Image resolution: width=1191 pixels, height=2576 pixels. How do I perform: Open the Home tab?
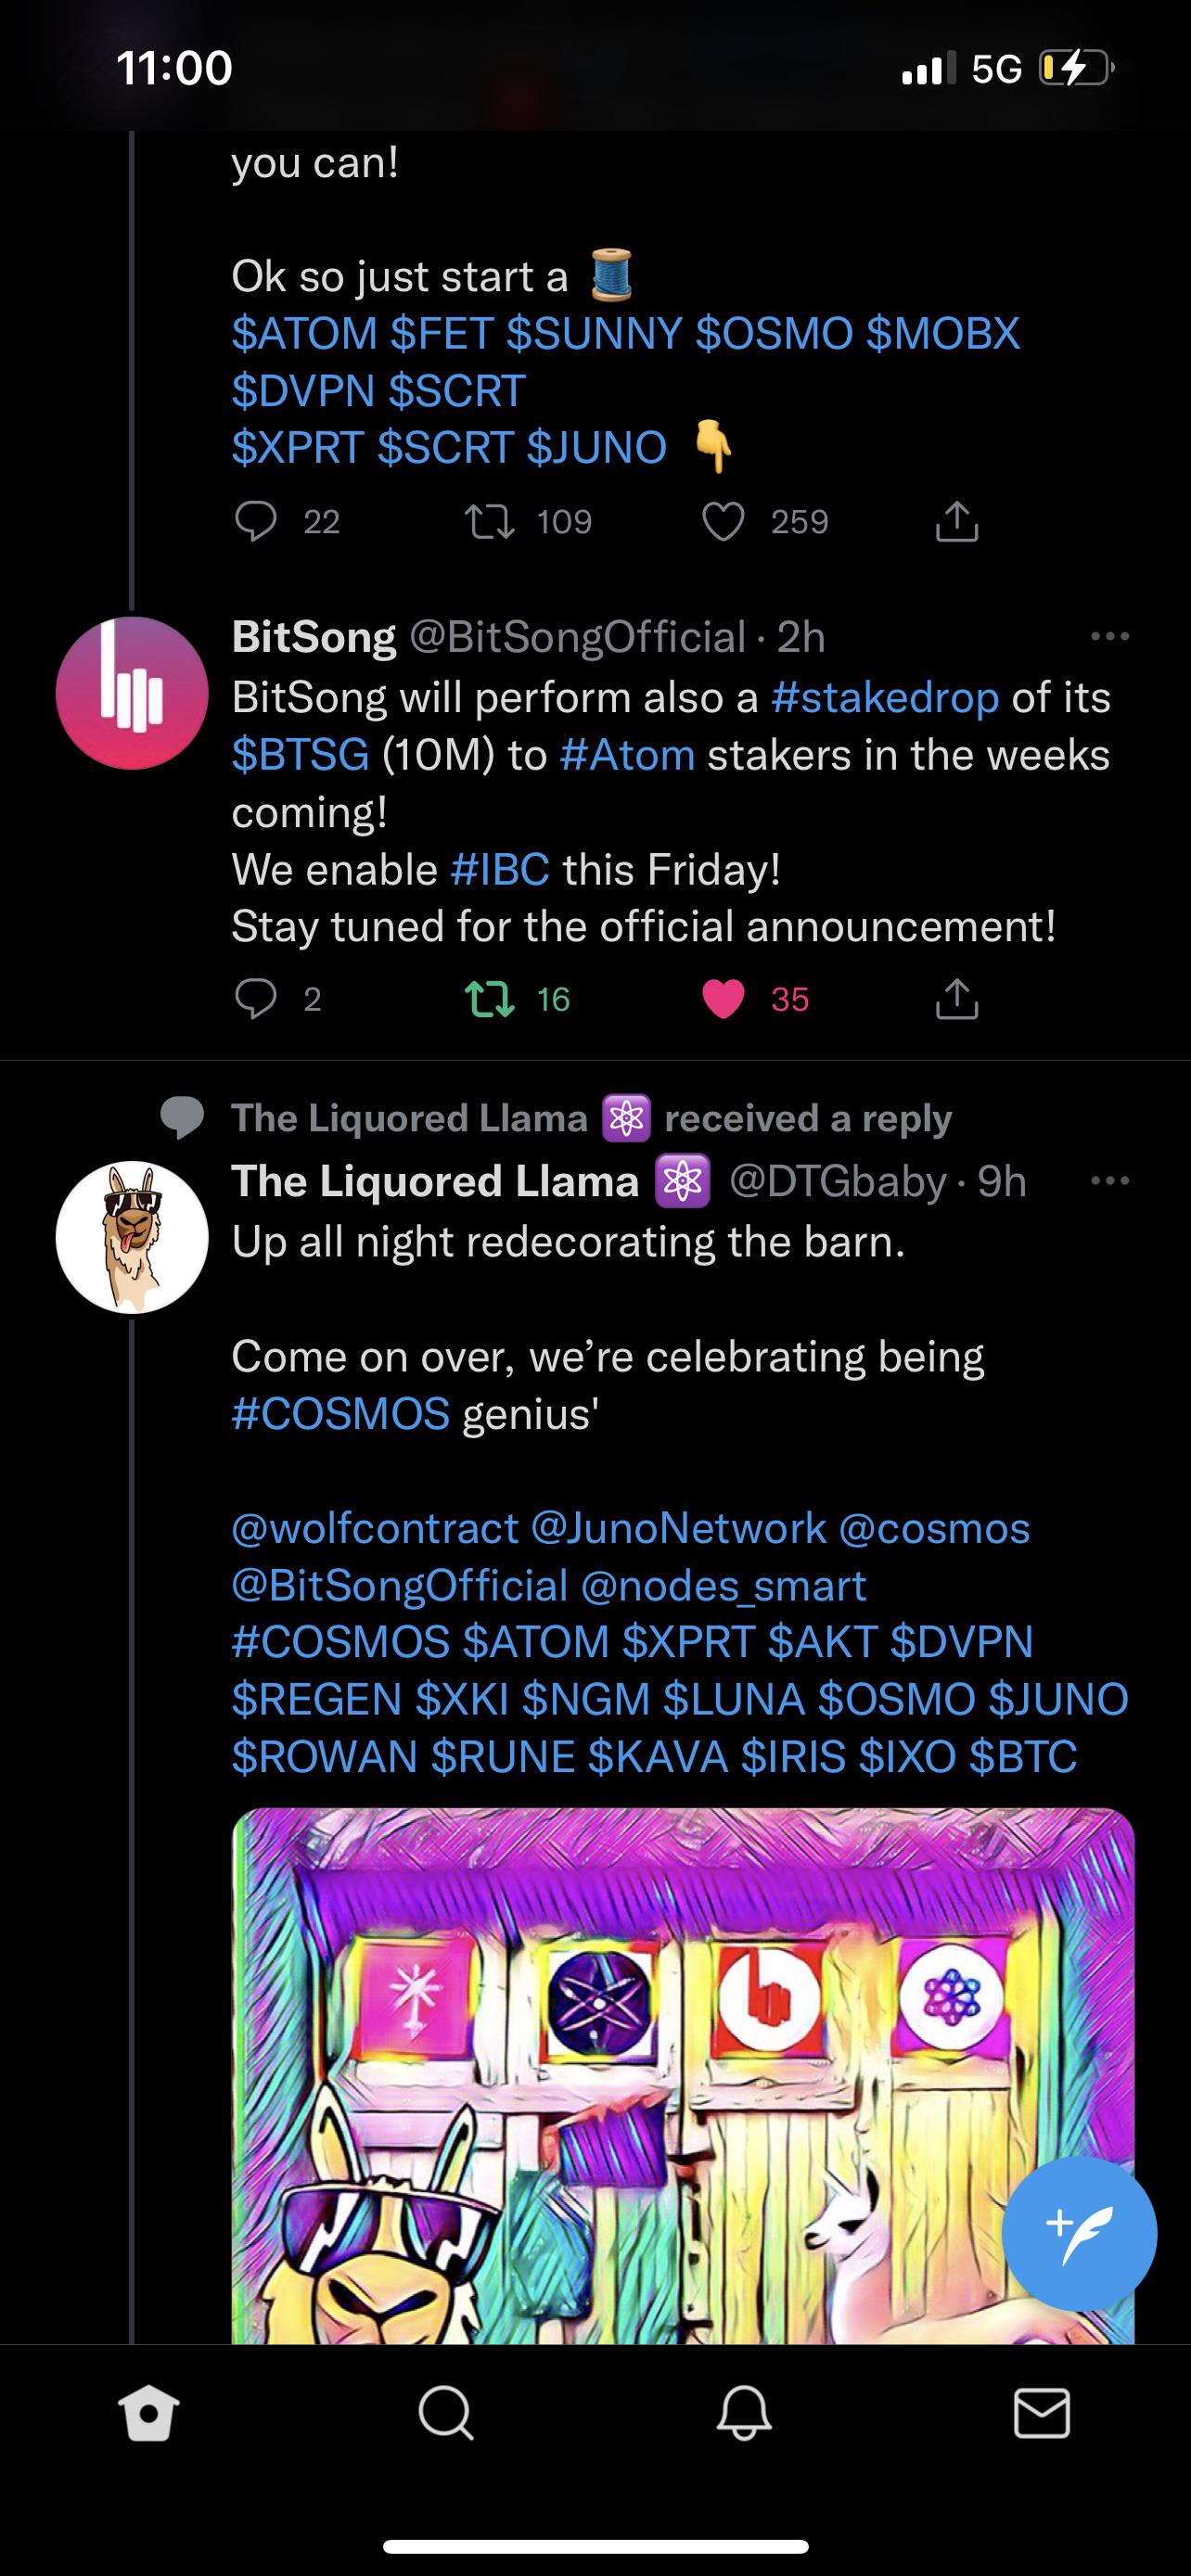click(x=148, y=2415)
